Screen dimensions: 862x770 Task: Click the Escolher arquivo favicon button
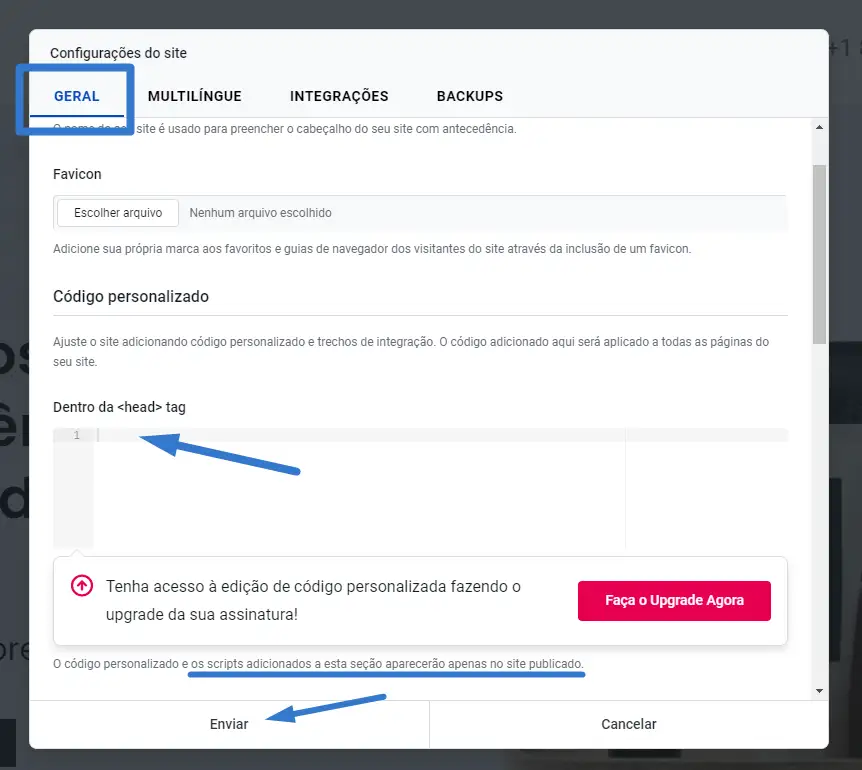coord(118,213)
